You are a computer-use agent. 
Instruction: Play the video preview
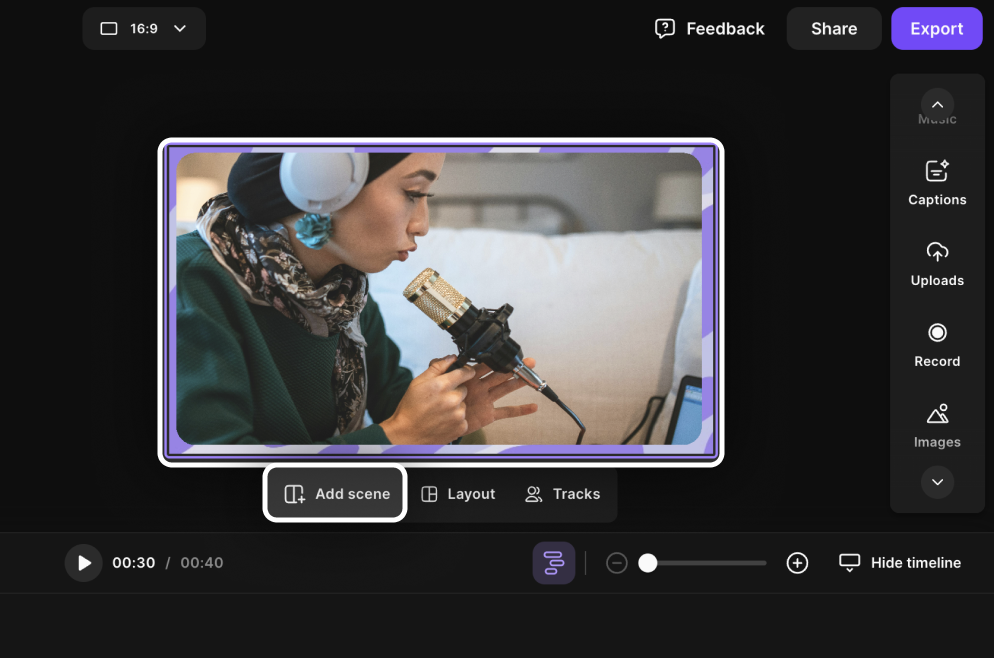pyautogui.click(x=84, y=563)
